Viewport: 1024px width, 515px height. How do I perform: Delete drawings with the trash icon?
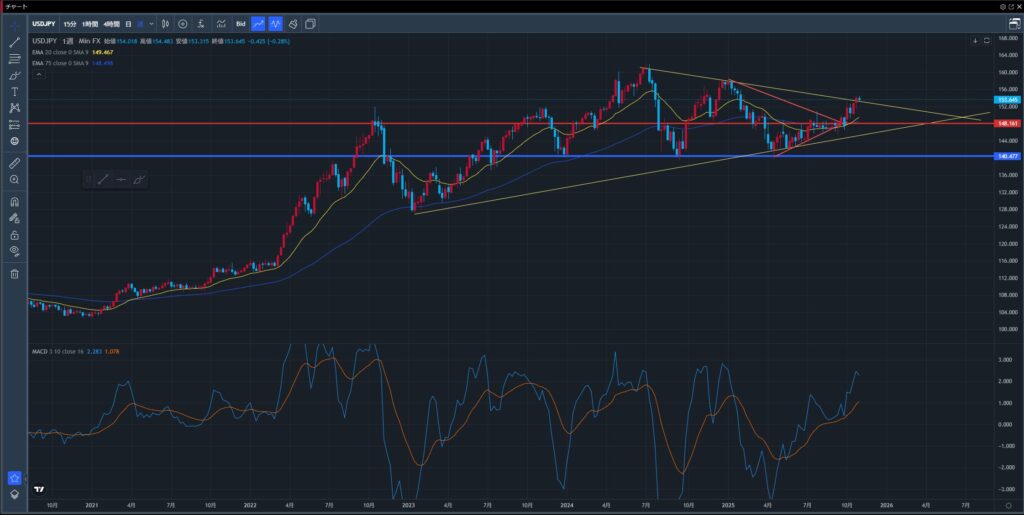15,273
